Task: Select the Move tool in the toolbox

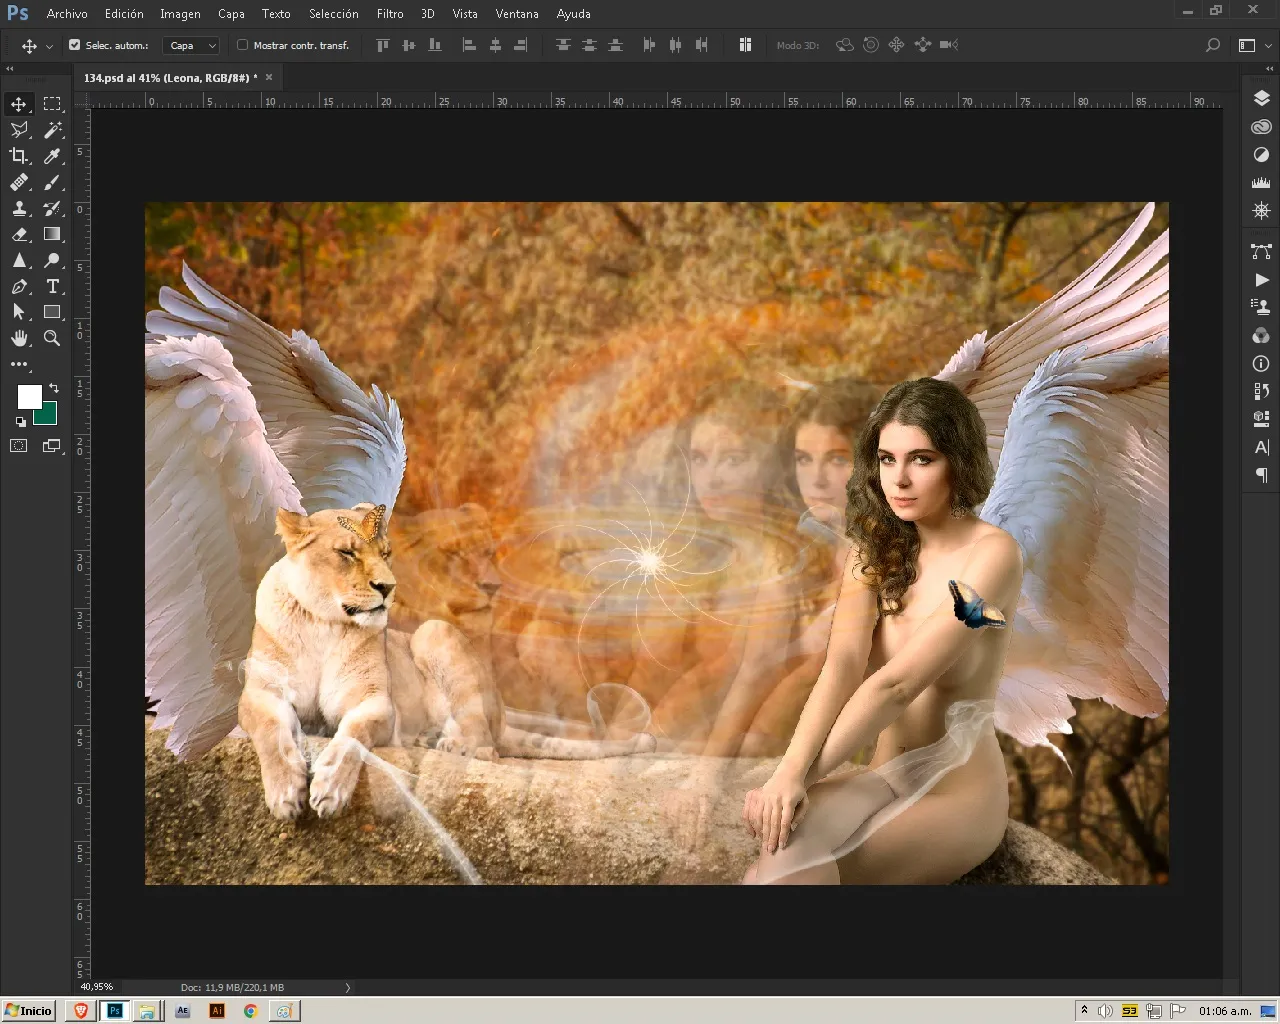Action: [x=19, y=104]
